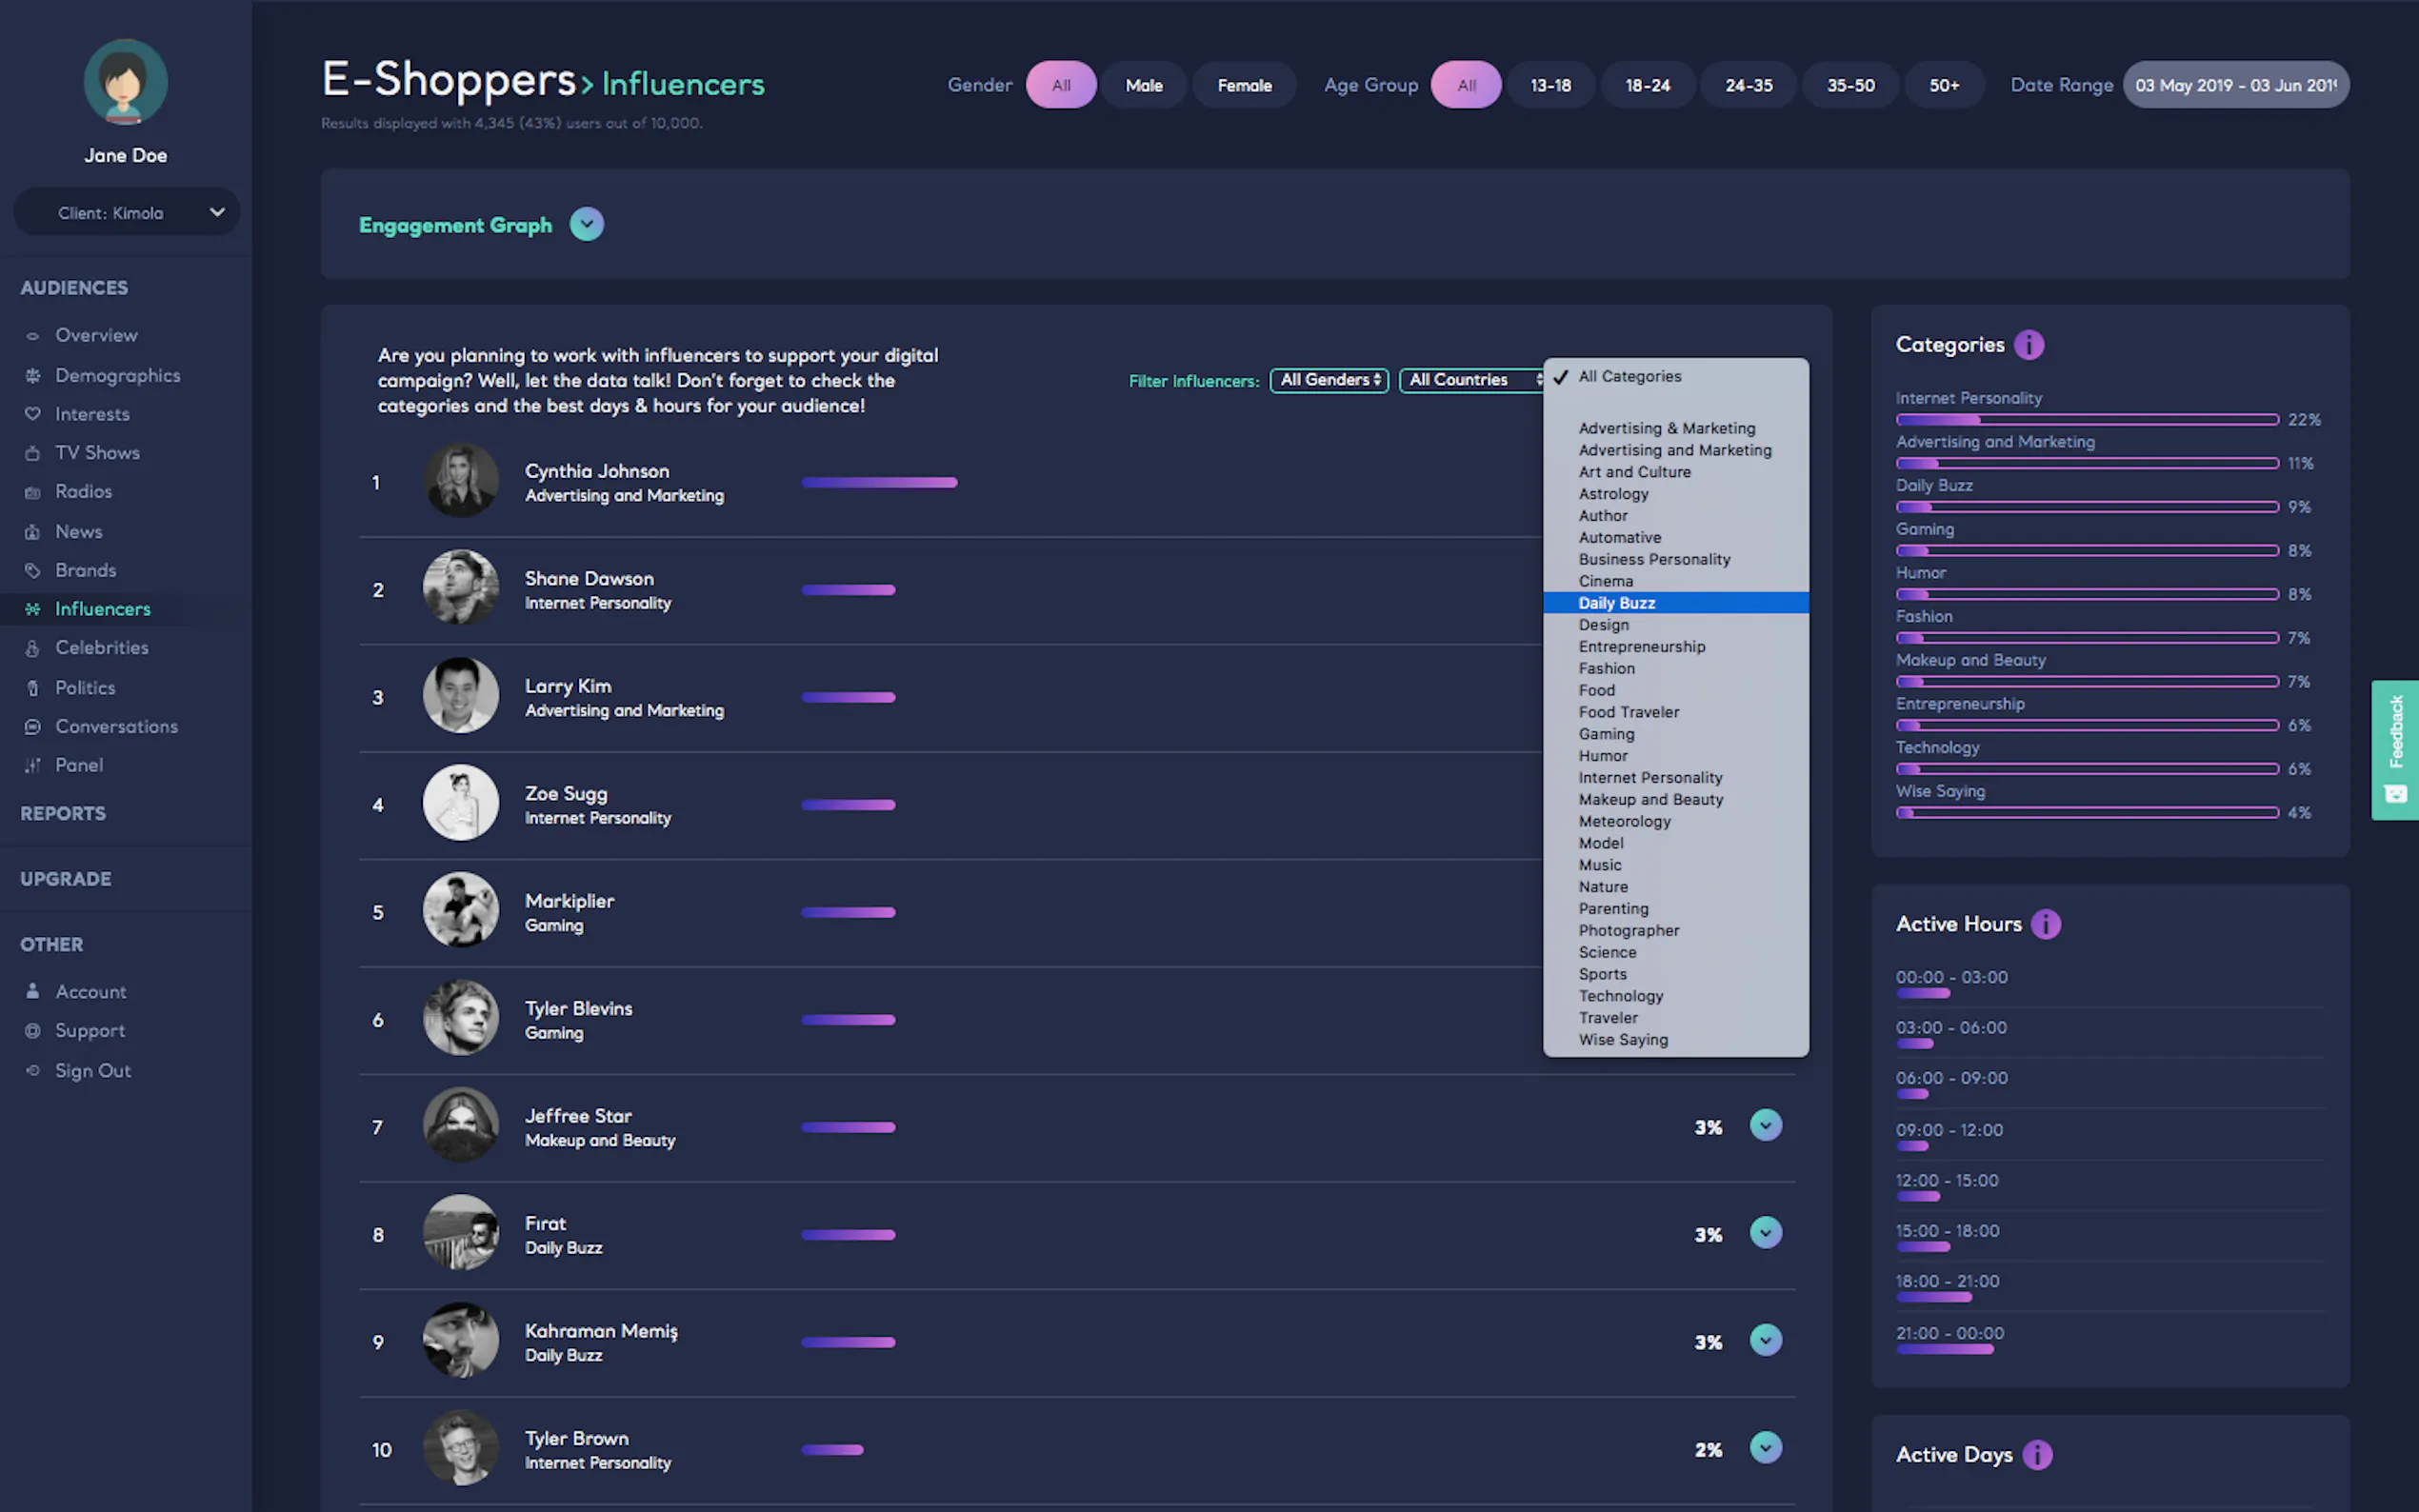The width and height of the screenshot is (2419, 1512).
Task: Open the Client: Kimola dropdown
Action: coord(126,212)
